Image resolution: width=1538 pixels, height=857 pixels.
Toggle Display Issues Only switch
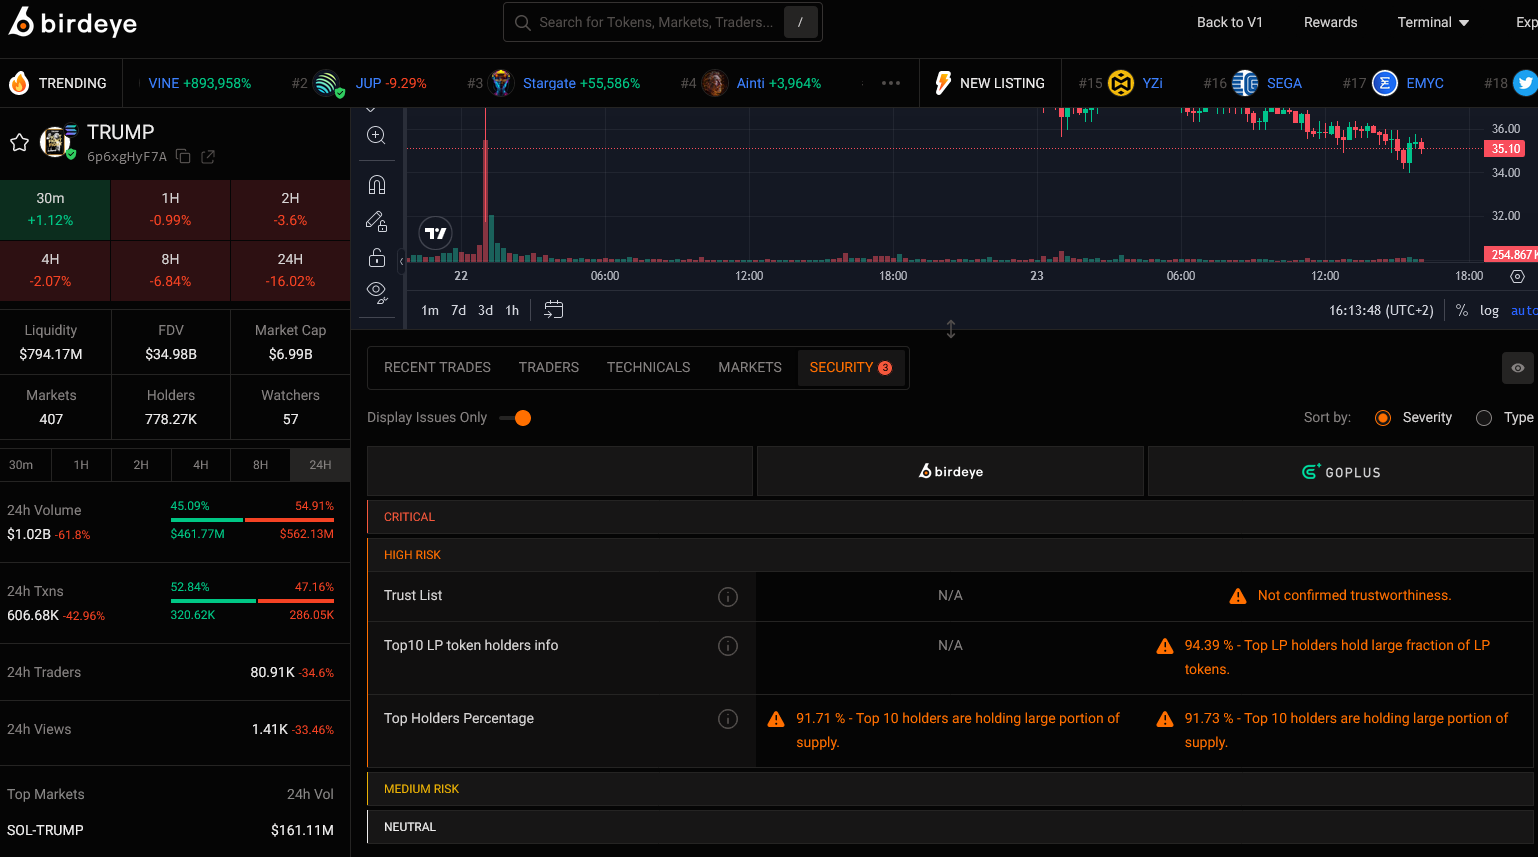point(516,418)
